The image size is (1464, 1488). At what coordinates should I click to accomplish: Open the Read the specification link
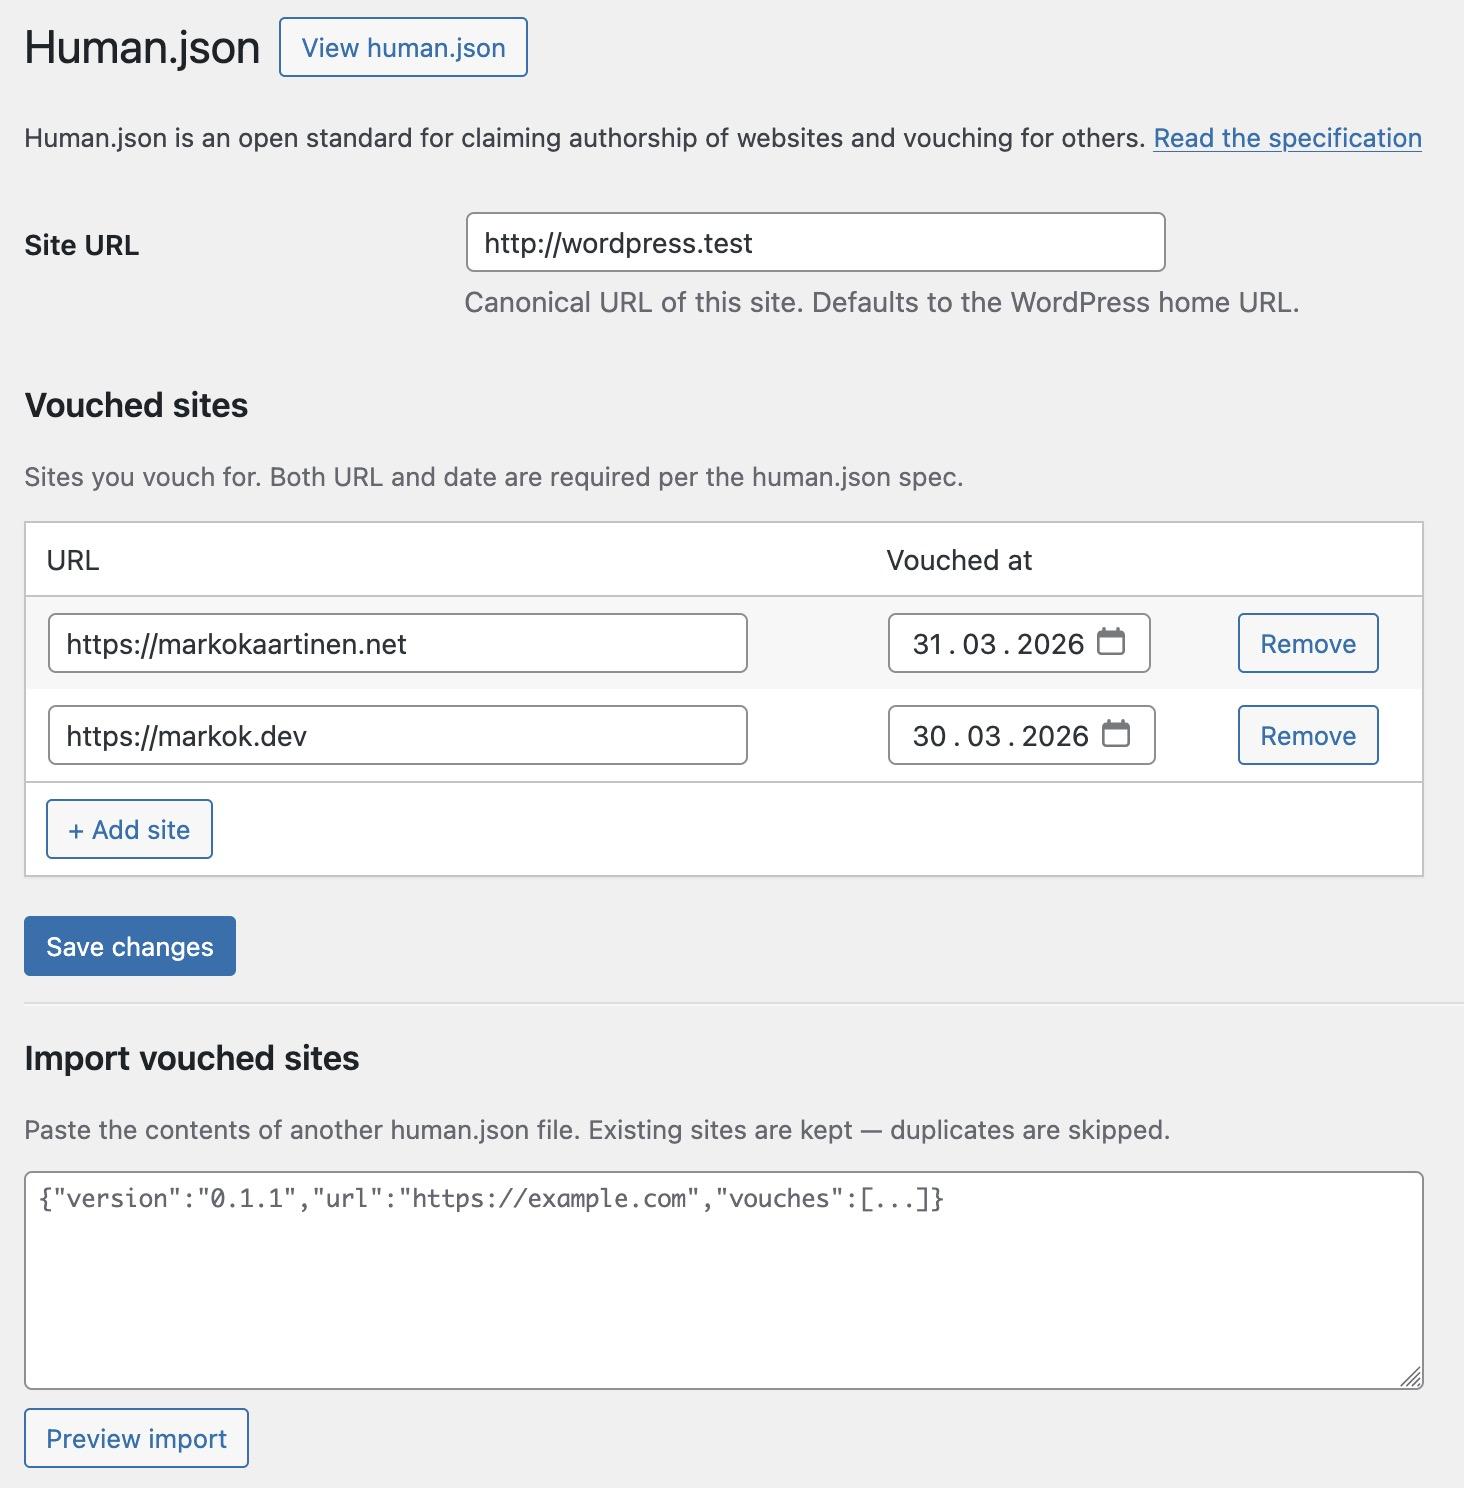click(x=1287, y=138)
